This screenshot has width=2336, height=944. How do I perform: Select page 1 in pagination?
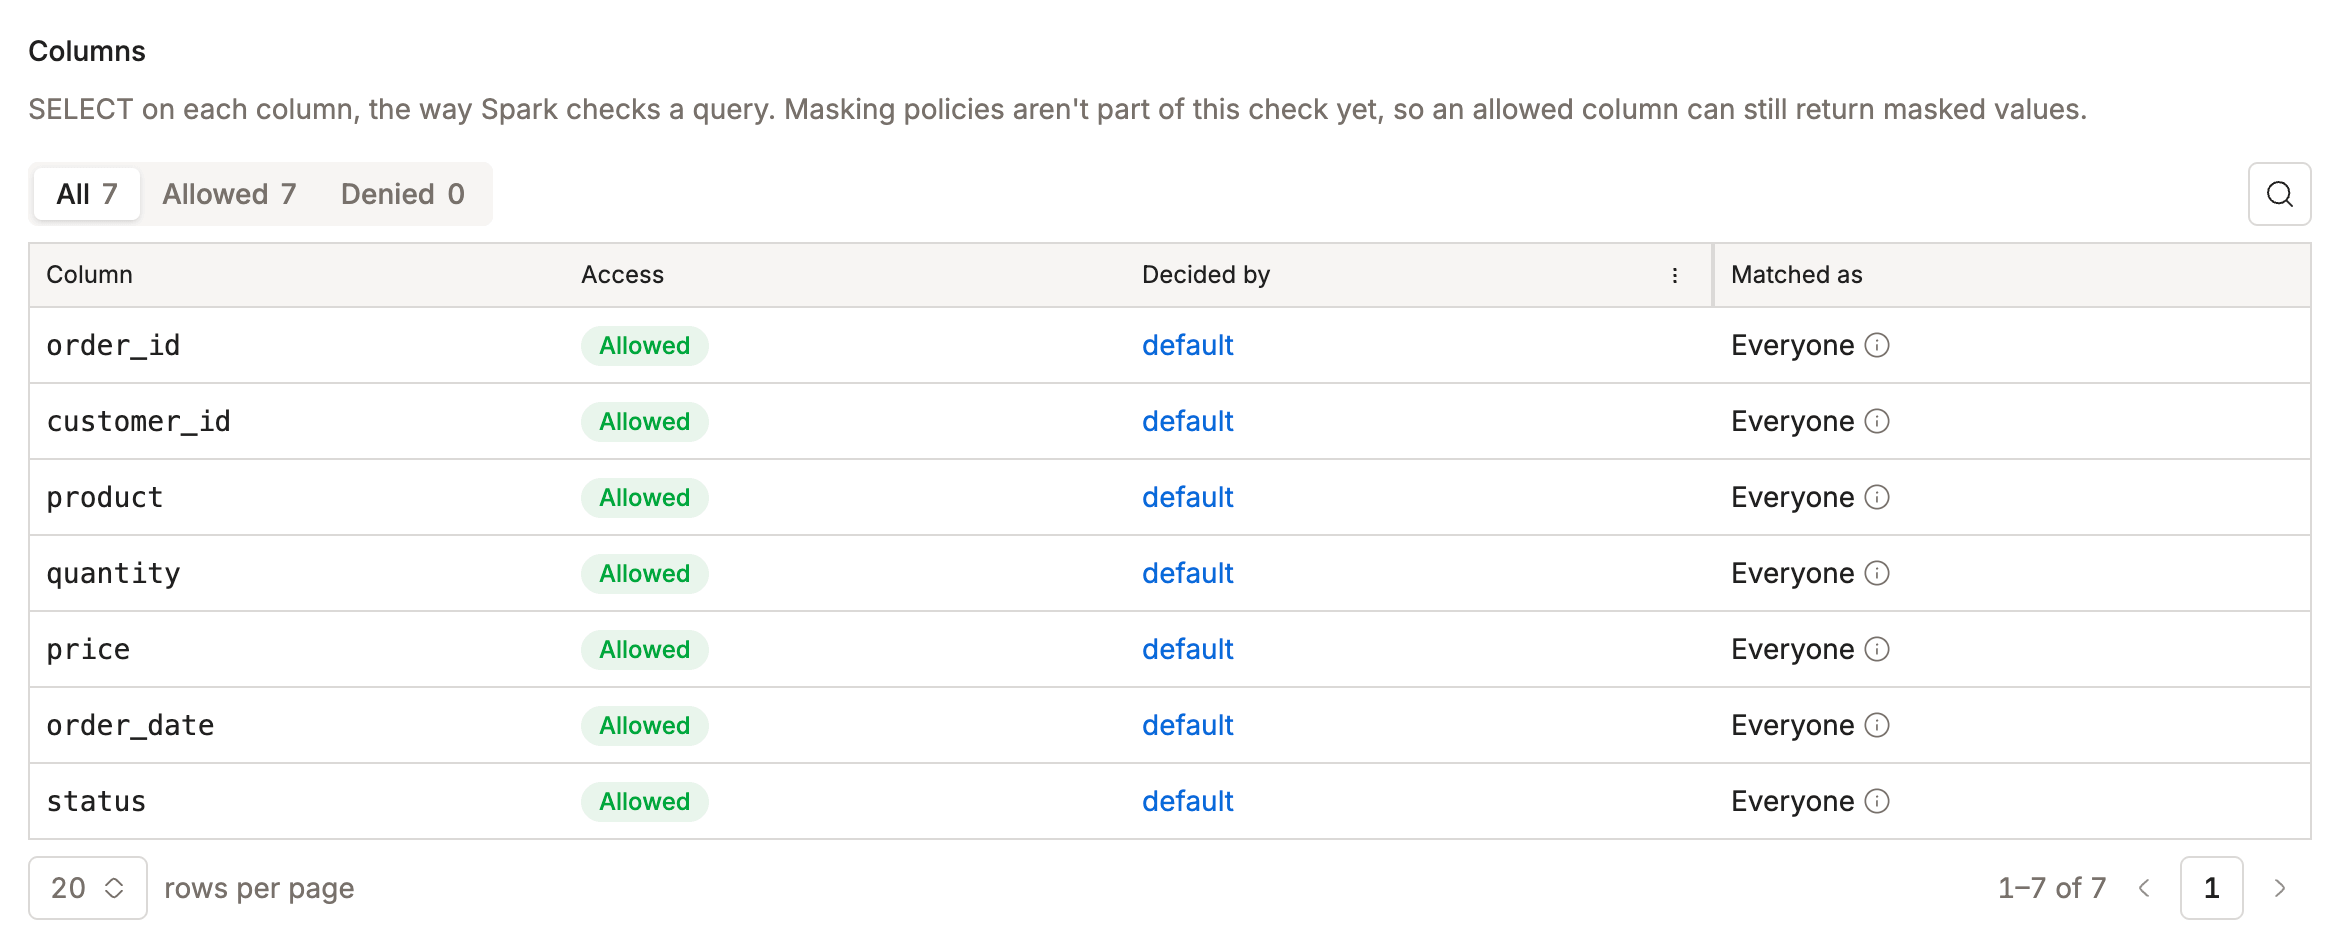point(2212,888)
